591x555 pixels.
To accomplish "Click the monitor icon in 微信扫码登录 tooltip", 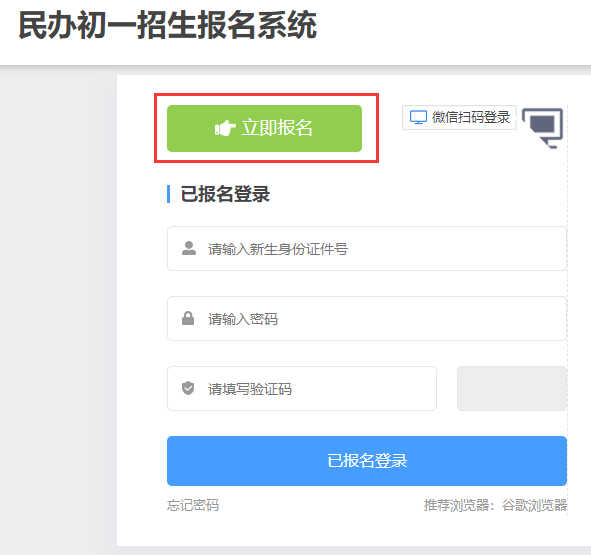I will [x=418, y=117].
